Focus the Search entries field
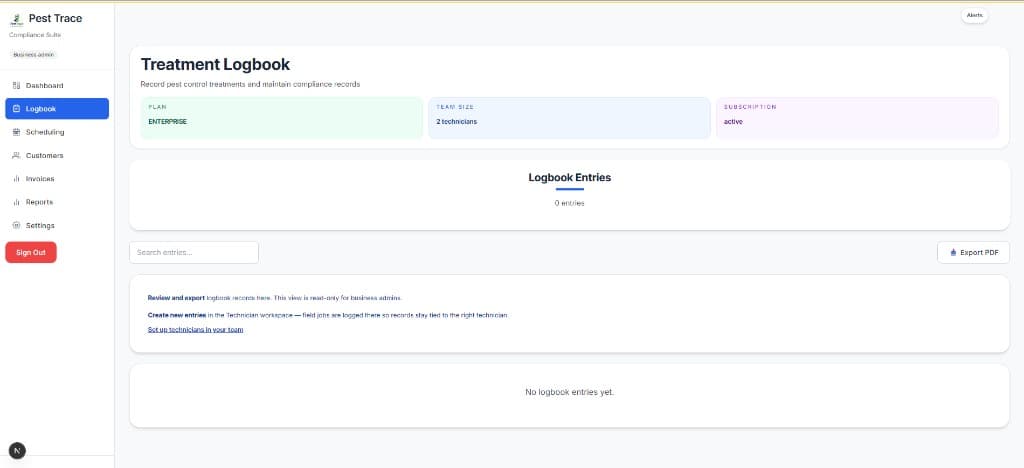This screenshot has width=1024, height=468. 194,253
